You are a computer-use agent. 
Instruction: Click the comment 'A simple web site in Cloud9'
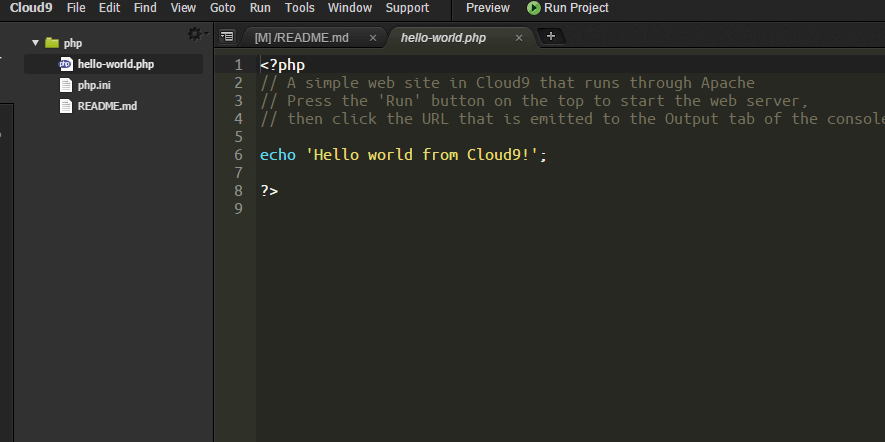[410, 83]
